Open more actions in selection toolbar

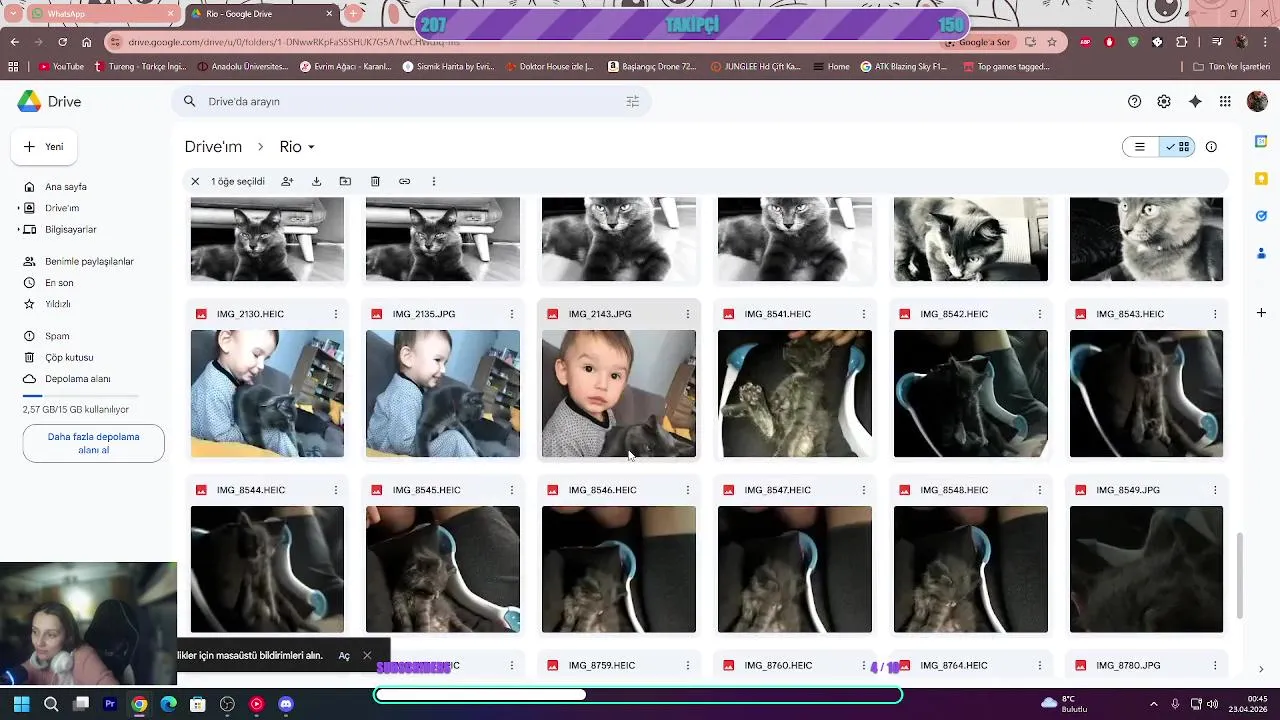click(x=434, y=181)
